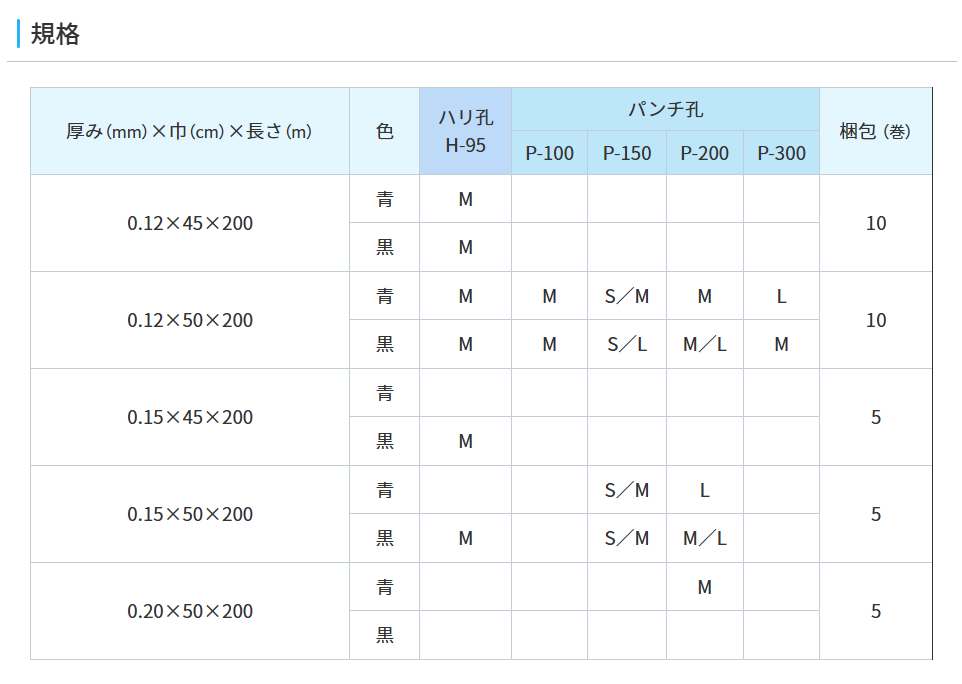The image size is (962, 684).
Task: Select the 0.12×45×200 size cell
Action: (x=190, y=223)
